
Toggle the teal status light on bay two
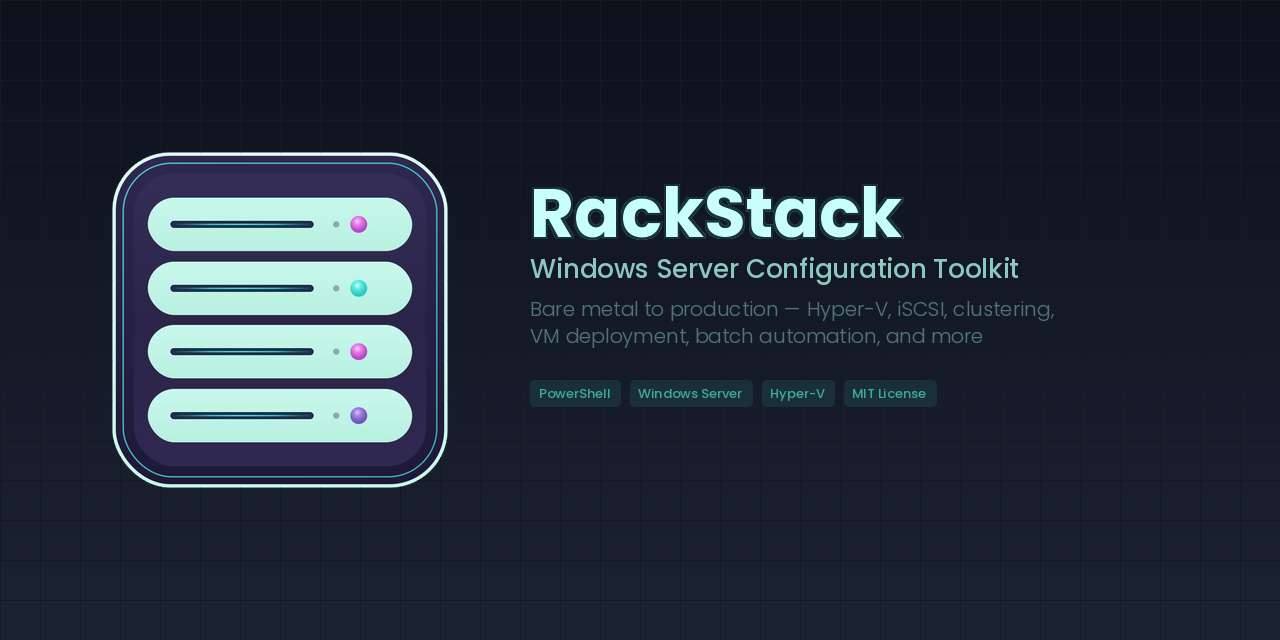(x=357, y=288)
